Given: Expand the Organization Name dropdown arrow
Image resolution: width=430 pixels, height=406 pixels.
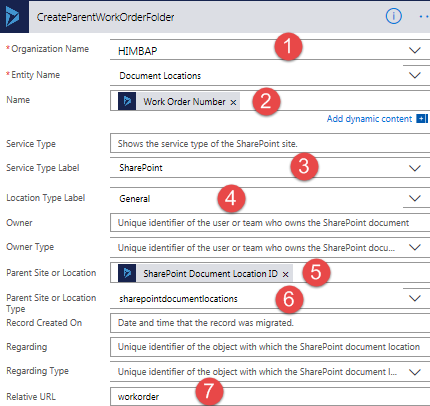Looking at the screenshot, I should click(415, 50).
